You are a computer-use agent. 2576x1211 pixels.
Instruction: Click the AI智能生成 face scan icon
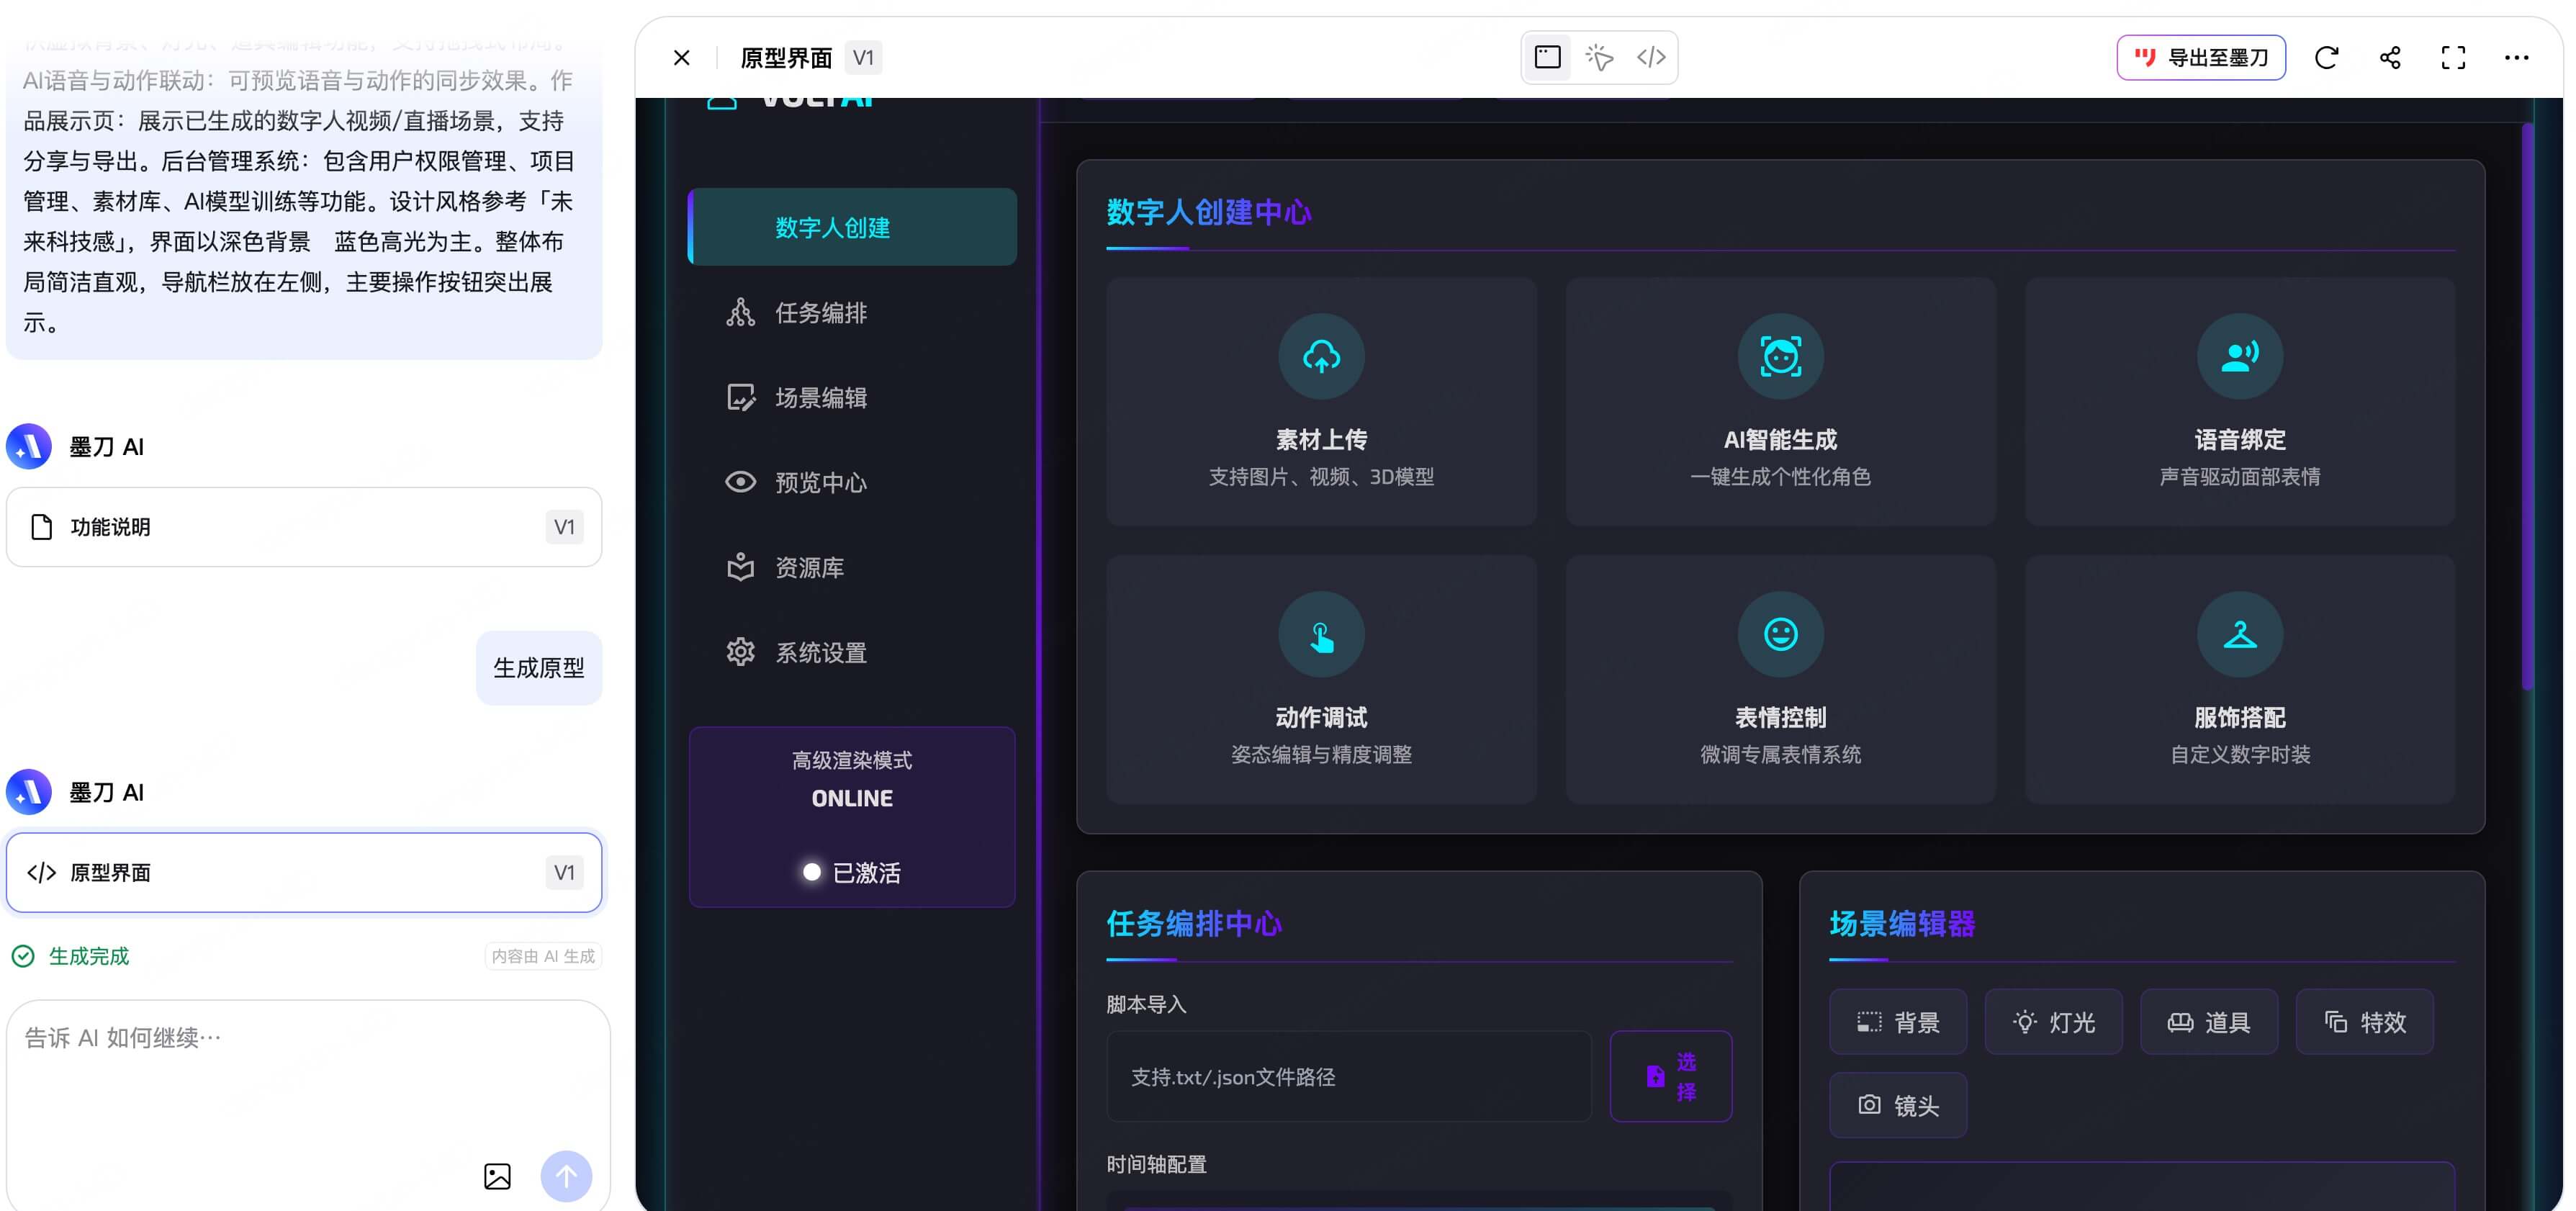pos(1780,357)
